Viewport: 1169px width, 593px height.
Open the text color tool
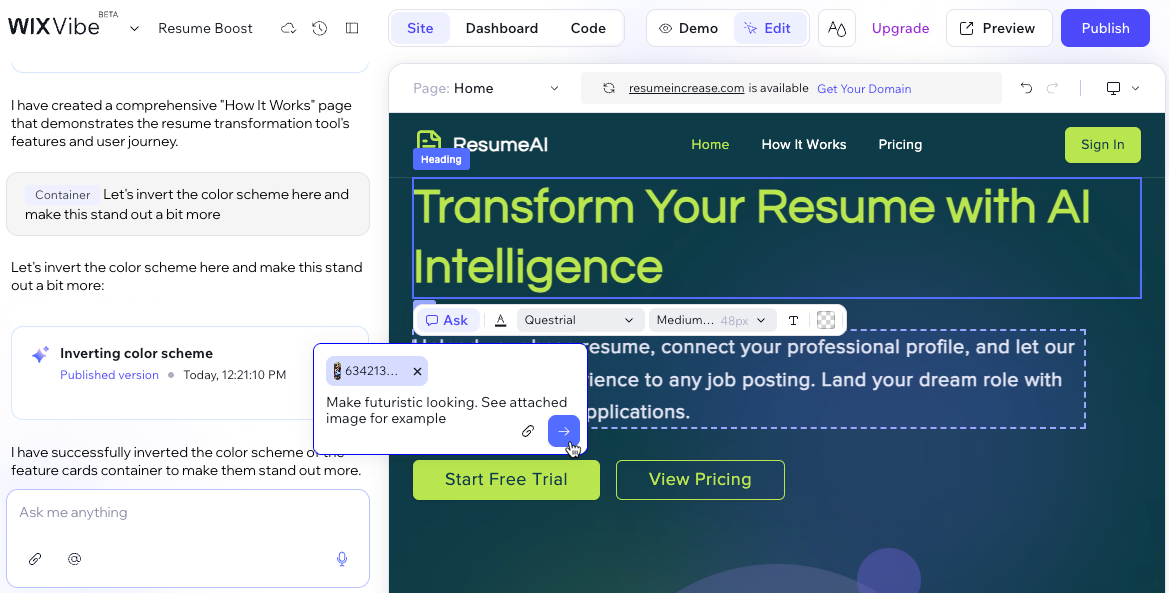tap(501, 321)
